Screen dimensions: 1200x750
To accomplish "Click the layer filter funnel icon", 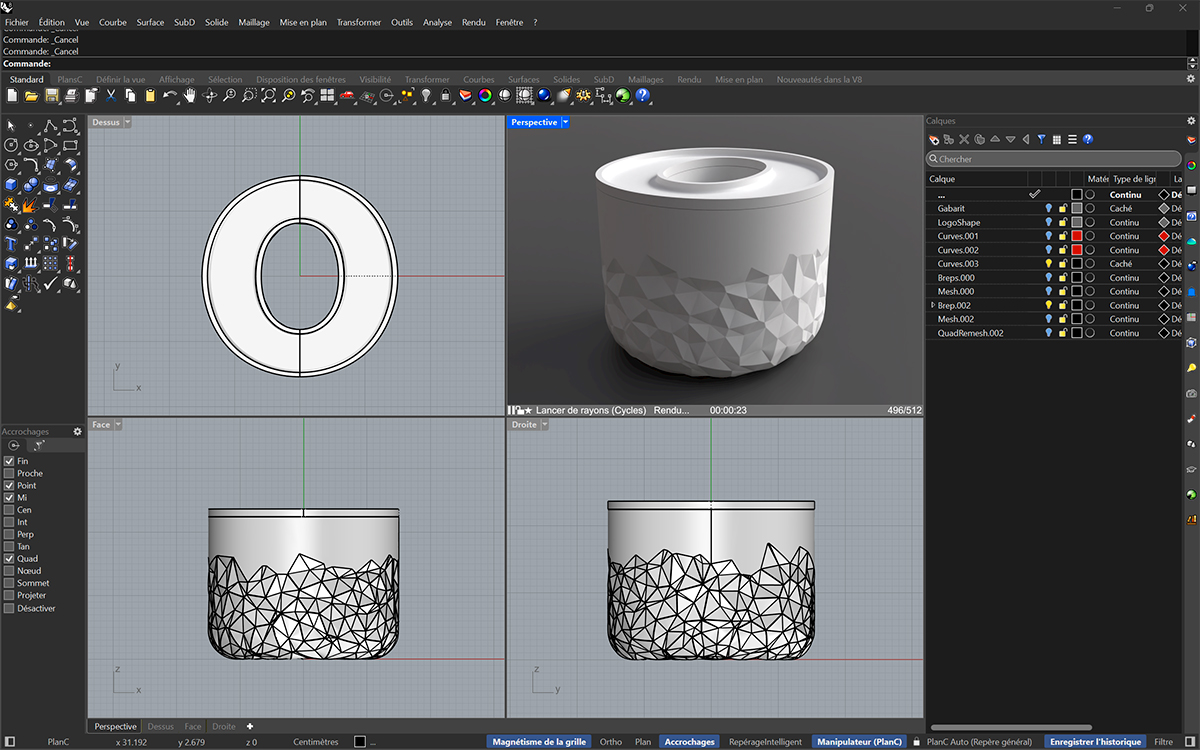I will coord(1041,139).
